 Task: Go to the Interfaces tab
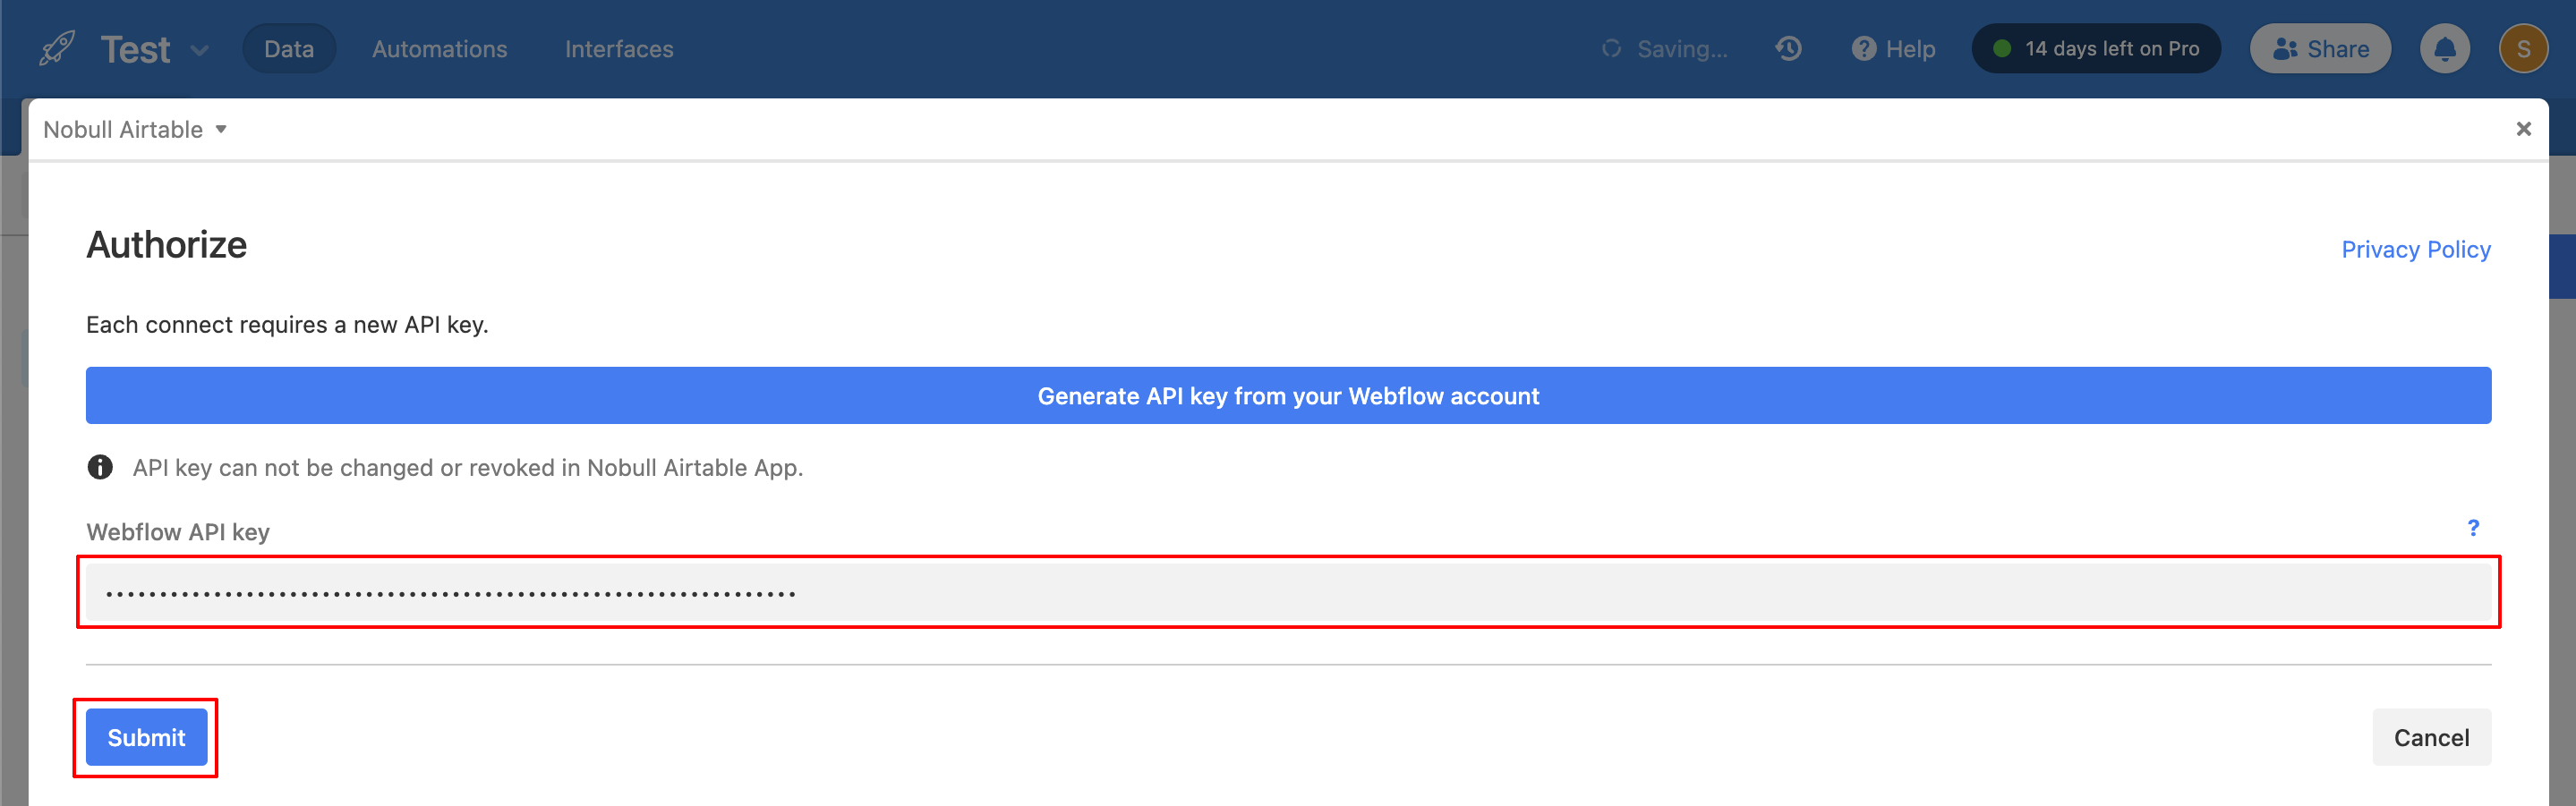click(619, 49)
